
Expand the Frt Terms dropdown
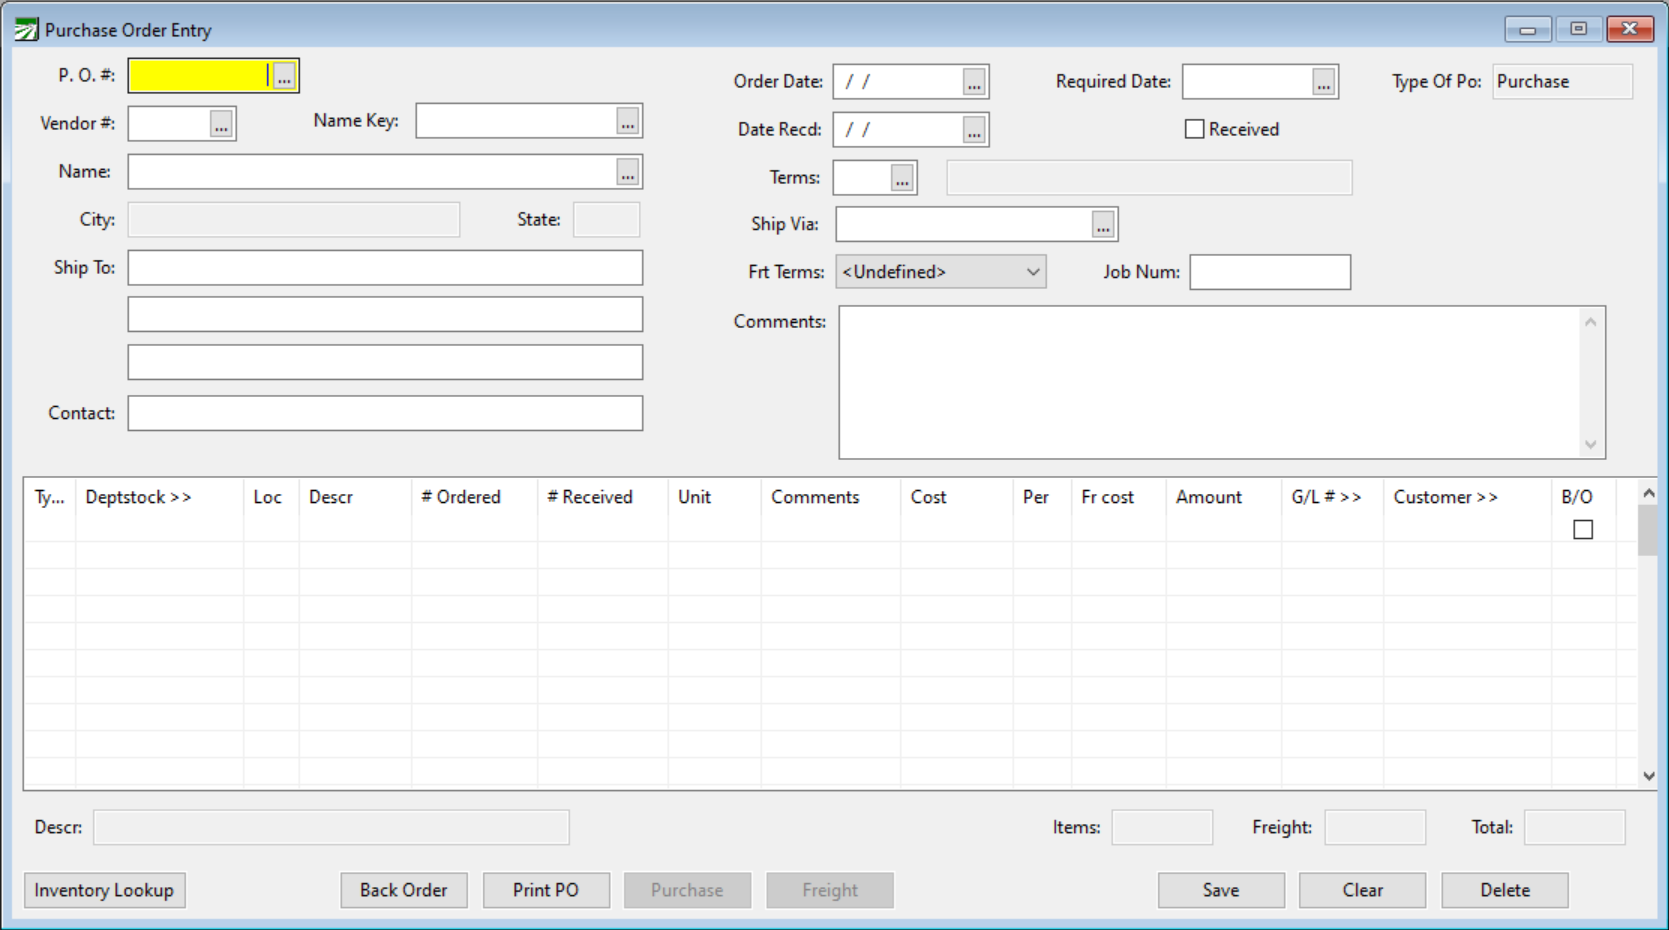tap(1032, 272)
